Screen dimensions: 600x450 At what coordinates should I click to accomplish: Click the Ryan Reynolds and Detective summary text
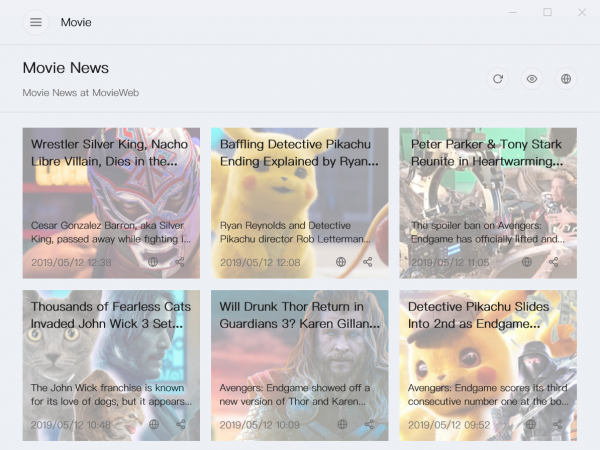coord(295,232)
